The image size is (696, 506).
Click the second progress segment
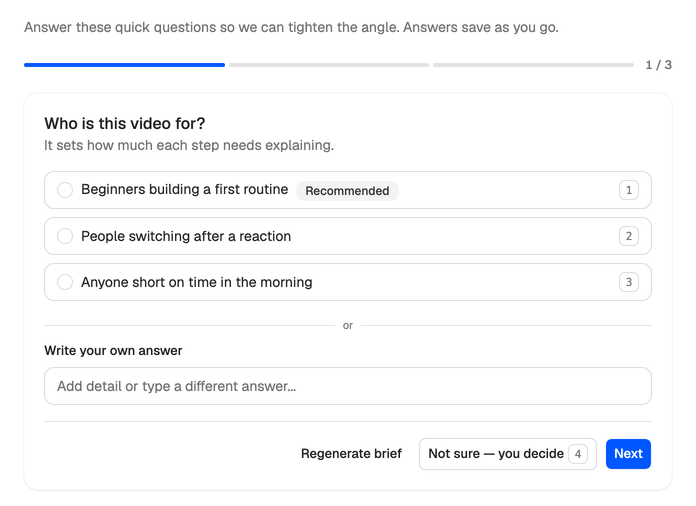pyautogui.click(x=329, y=65)
